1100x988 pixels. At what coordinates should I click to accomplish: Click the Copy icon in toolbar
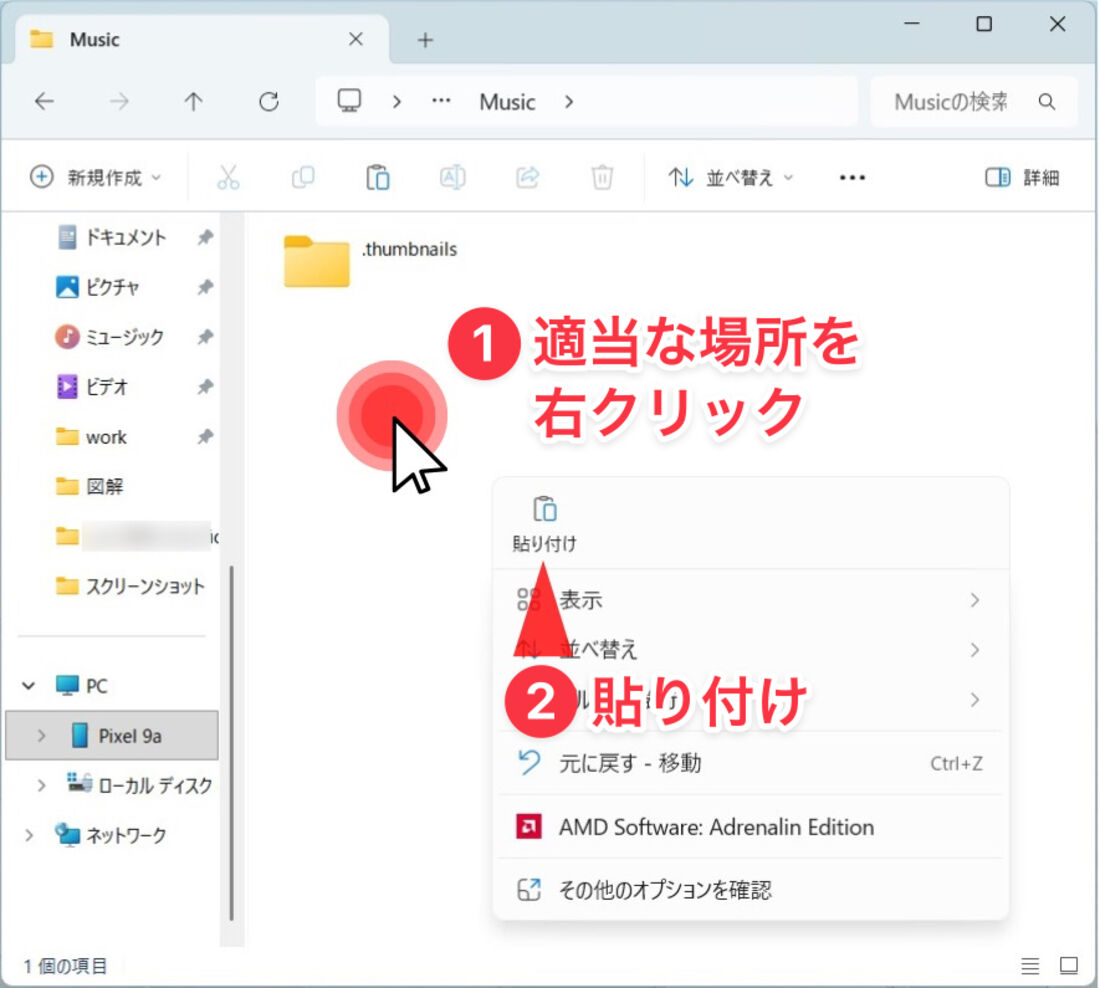(303, 178)
